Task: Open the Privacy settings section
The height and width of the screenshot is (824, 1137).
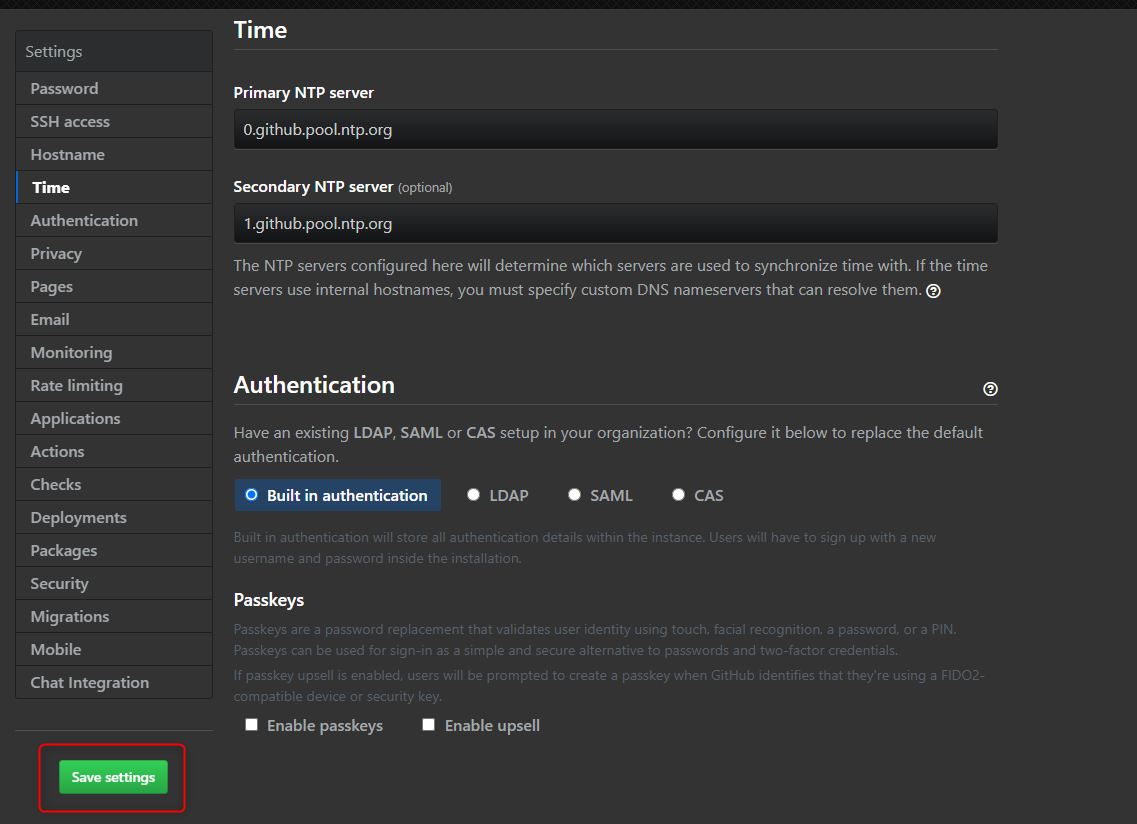Action: click(56, 253)
